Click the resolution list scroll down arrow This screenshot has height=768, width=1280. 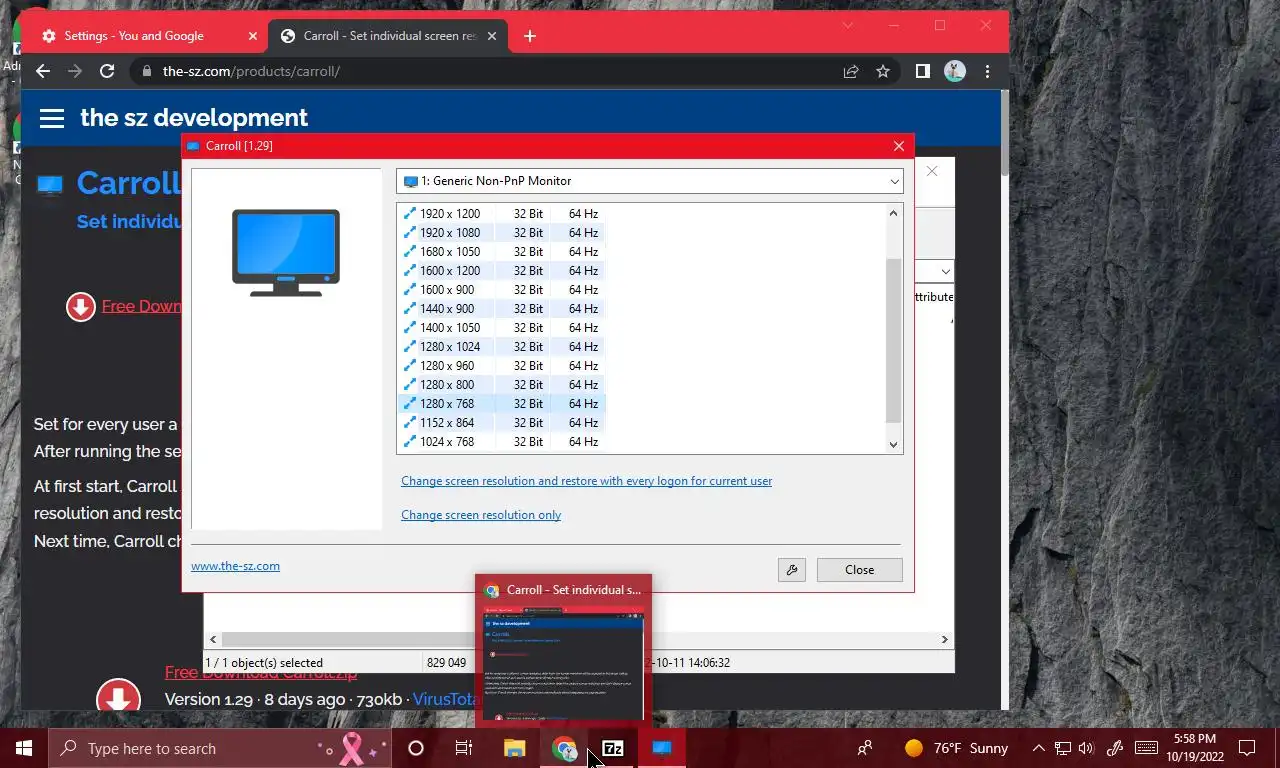tap(893, 444)
